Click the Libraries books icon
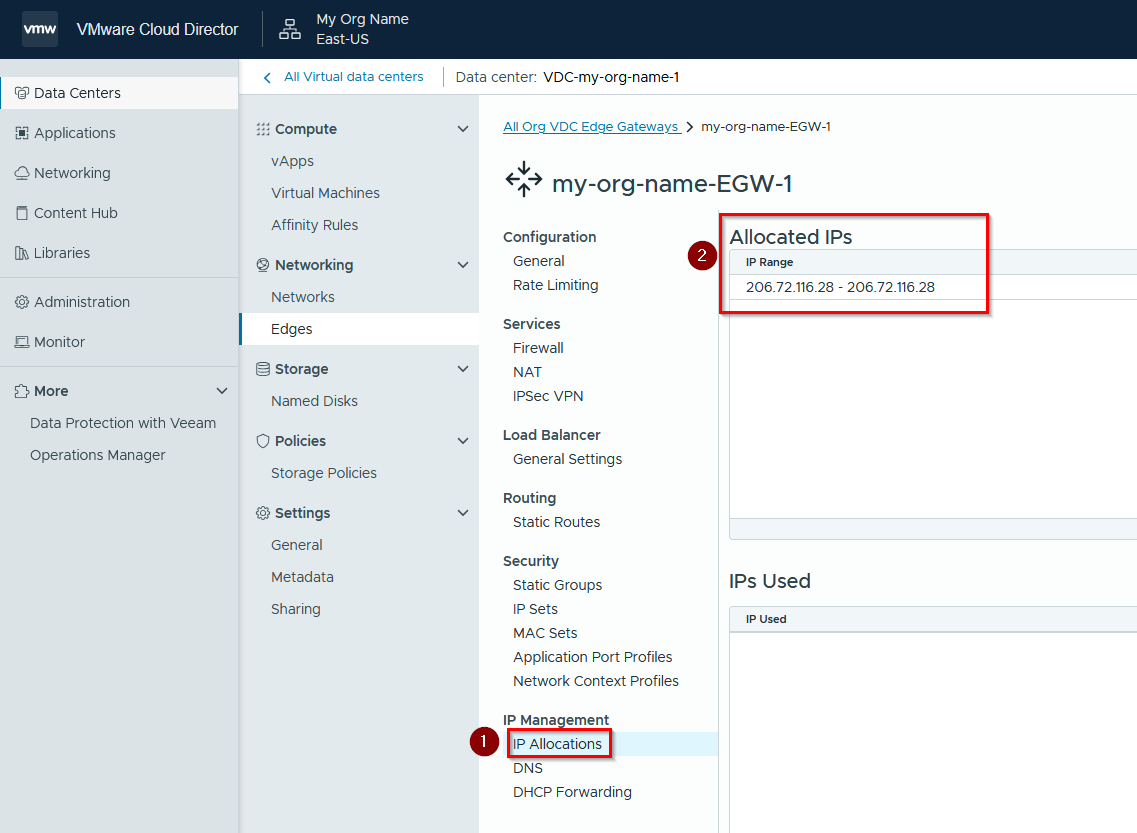Image resolution: width=1137 pixels, height=833 pixels. tap(22, 253)
